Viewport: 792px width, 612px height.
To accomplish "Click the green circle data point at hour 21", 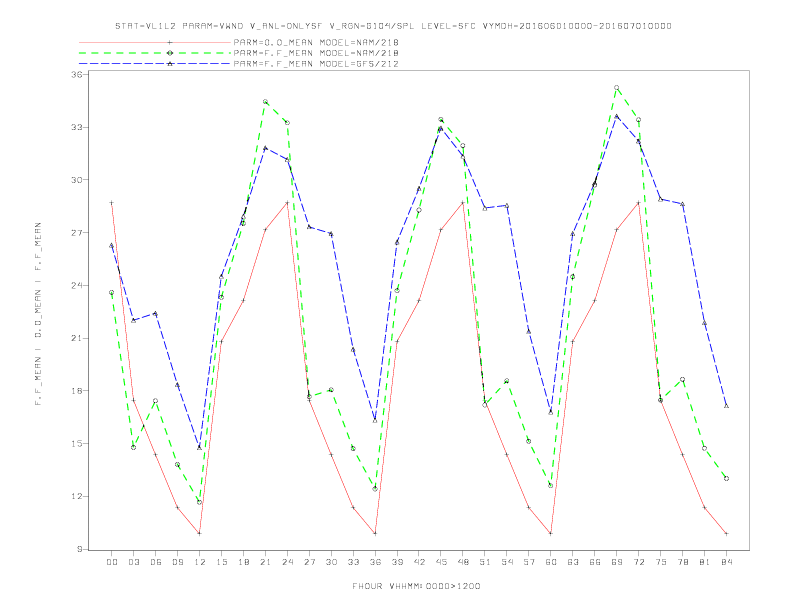I will coord(265,101).
